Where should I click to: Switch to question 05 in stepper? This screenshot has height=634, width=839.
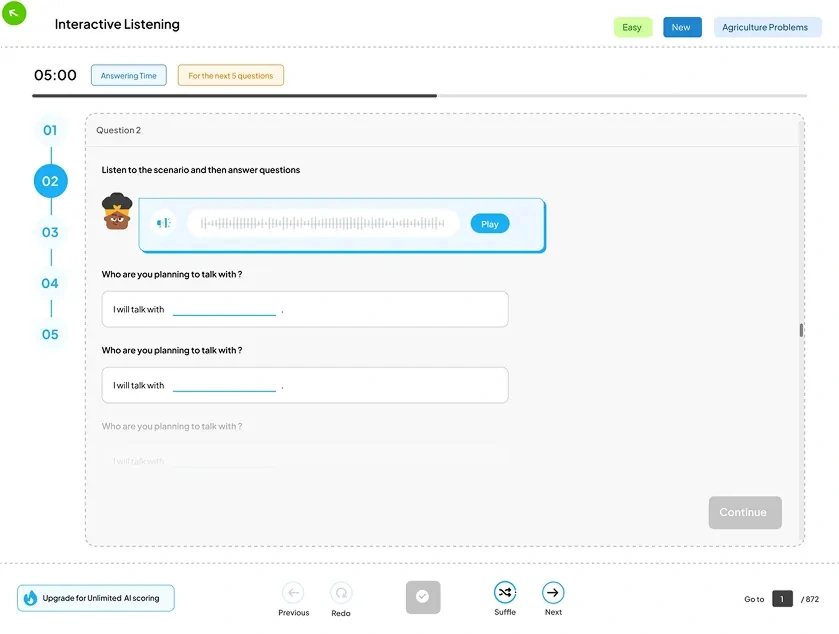click(x=50, y=334)
